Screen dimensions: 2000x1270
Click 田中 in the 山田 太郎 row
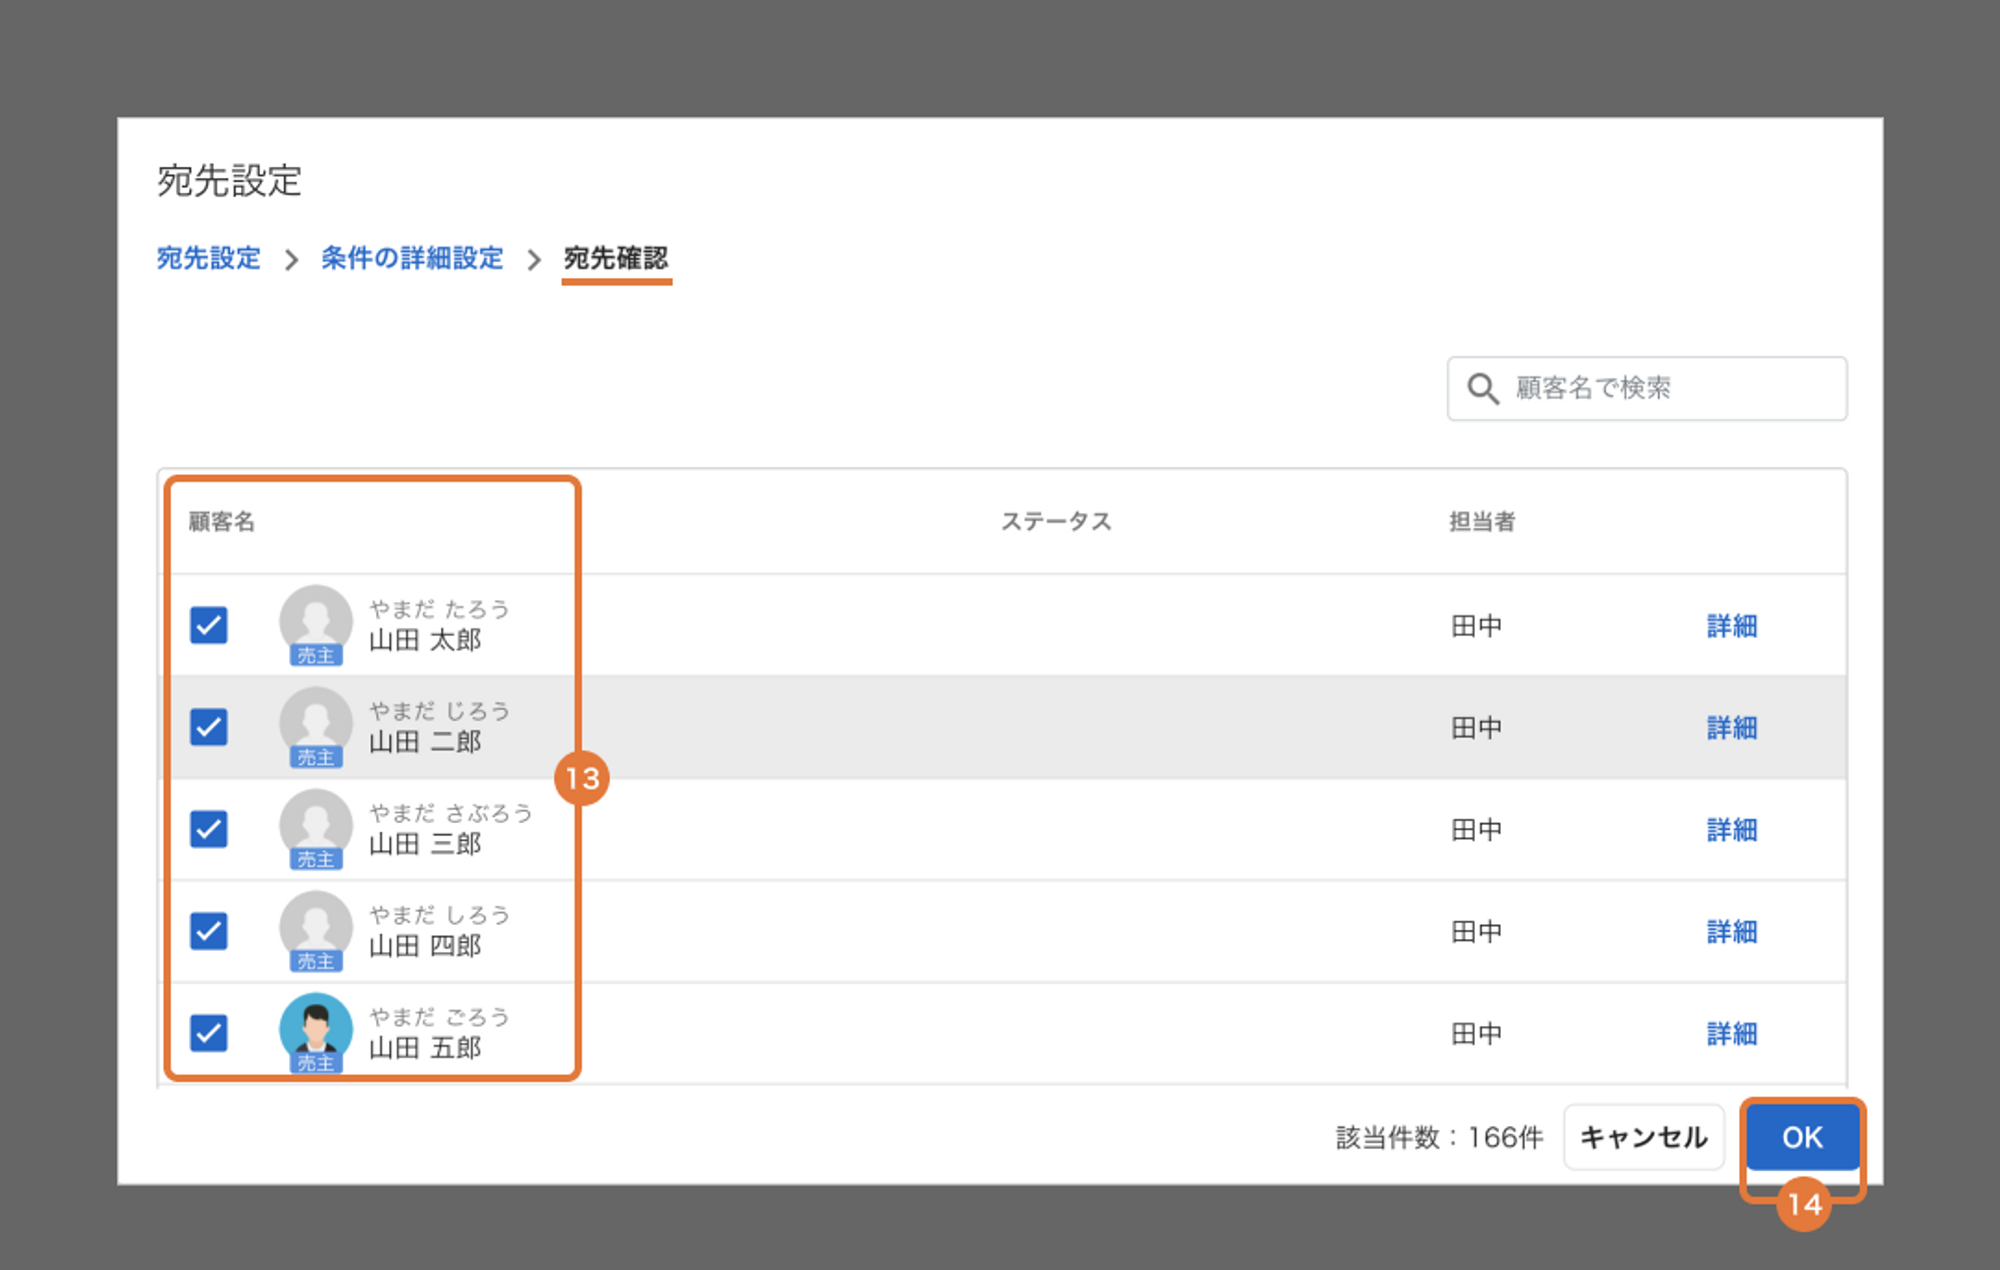(1477, 626)
